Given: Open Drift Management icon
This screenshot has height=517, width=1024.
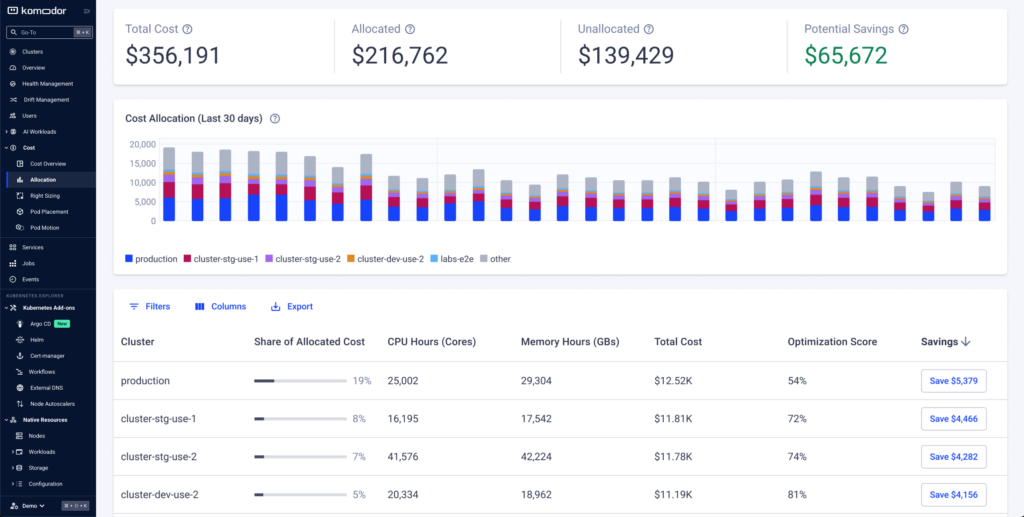Looking at the screenshot, I should coord(13,100).
